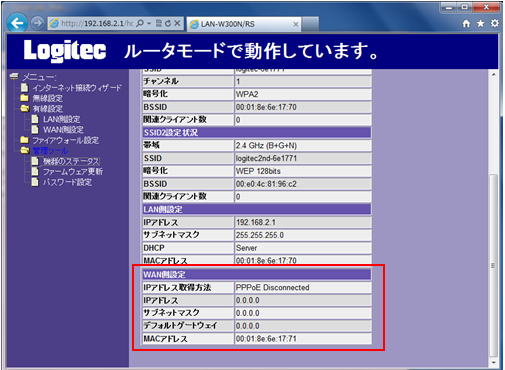
Task: Click the browser forward arrow button
Action: pos(37,23)
